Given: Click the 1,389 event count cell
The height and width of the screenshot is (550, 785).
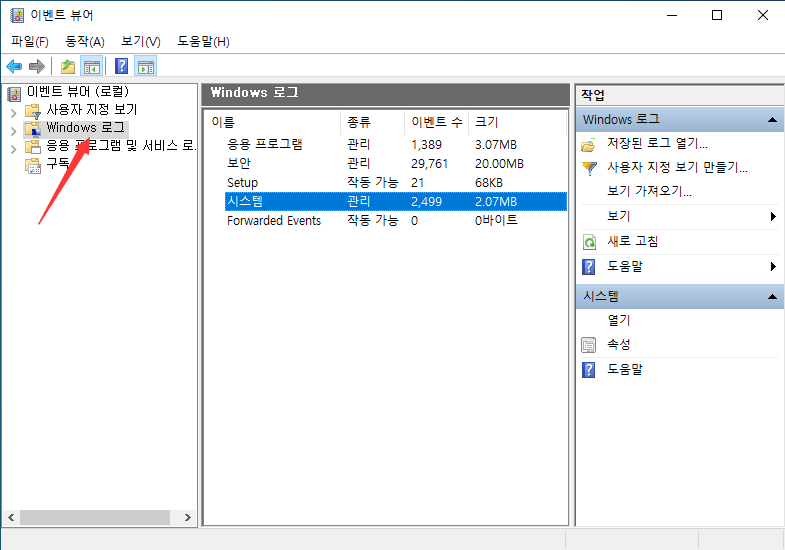Looking at the screenshot, I should click(x=427, y=145).
